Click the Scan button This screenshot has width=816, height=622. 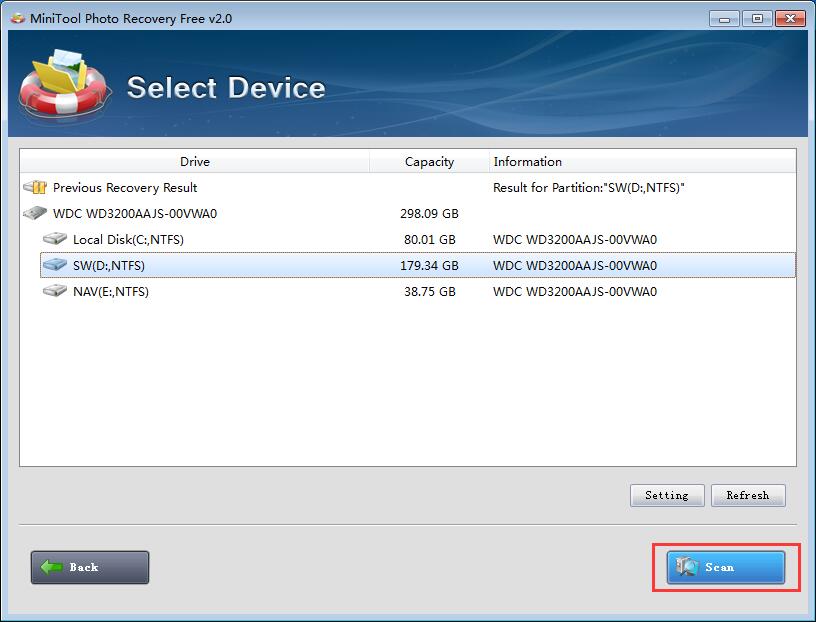[725, 567]
